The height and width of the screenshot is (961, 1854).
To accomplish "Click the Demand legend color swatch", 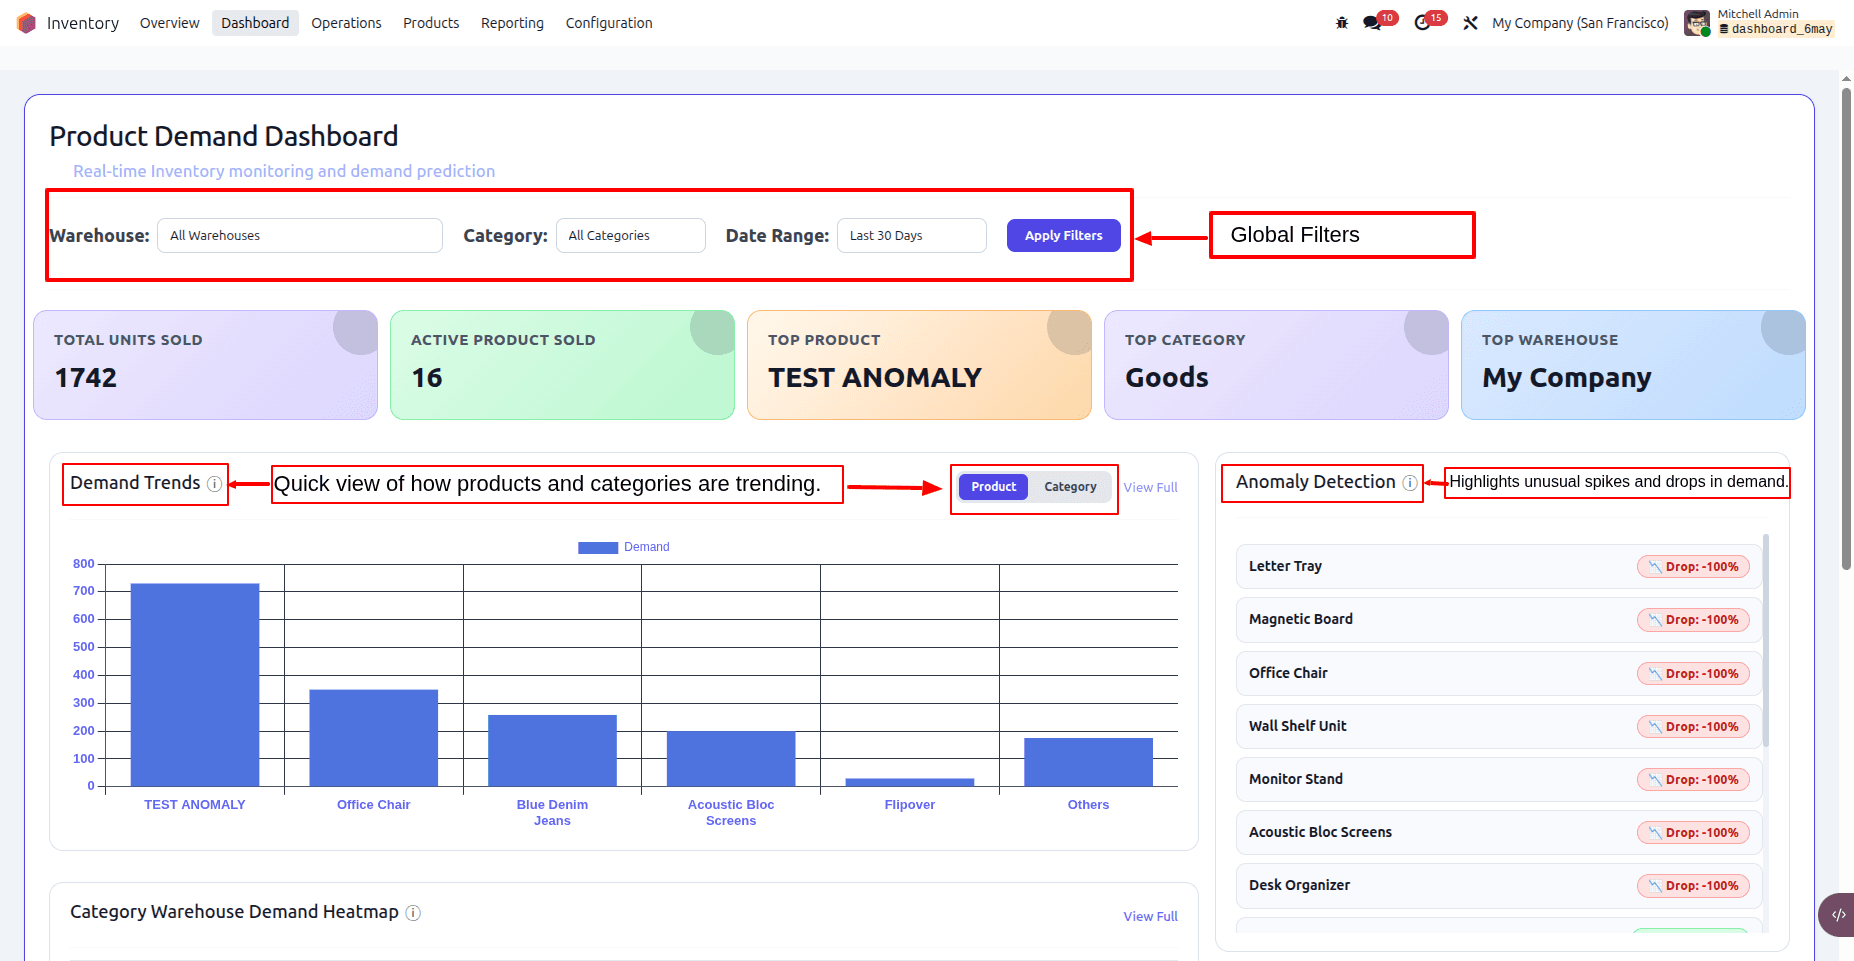I will click(x=598, y=548).
